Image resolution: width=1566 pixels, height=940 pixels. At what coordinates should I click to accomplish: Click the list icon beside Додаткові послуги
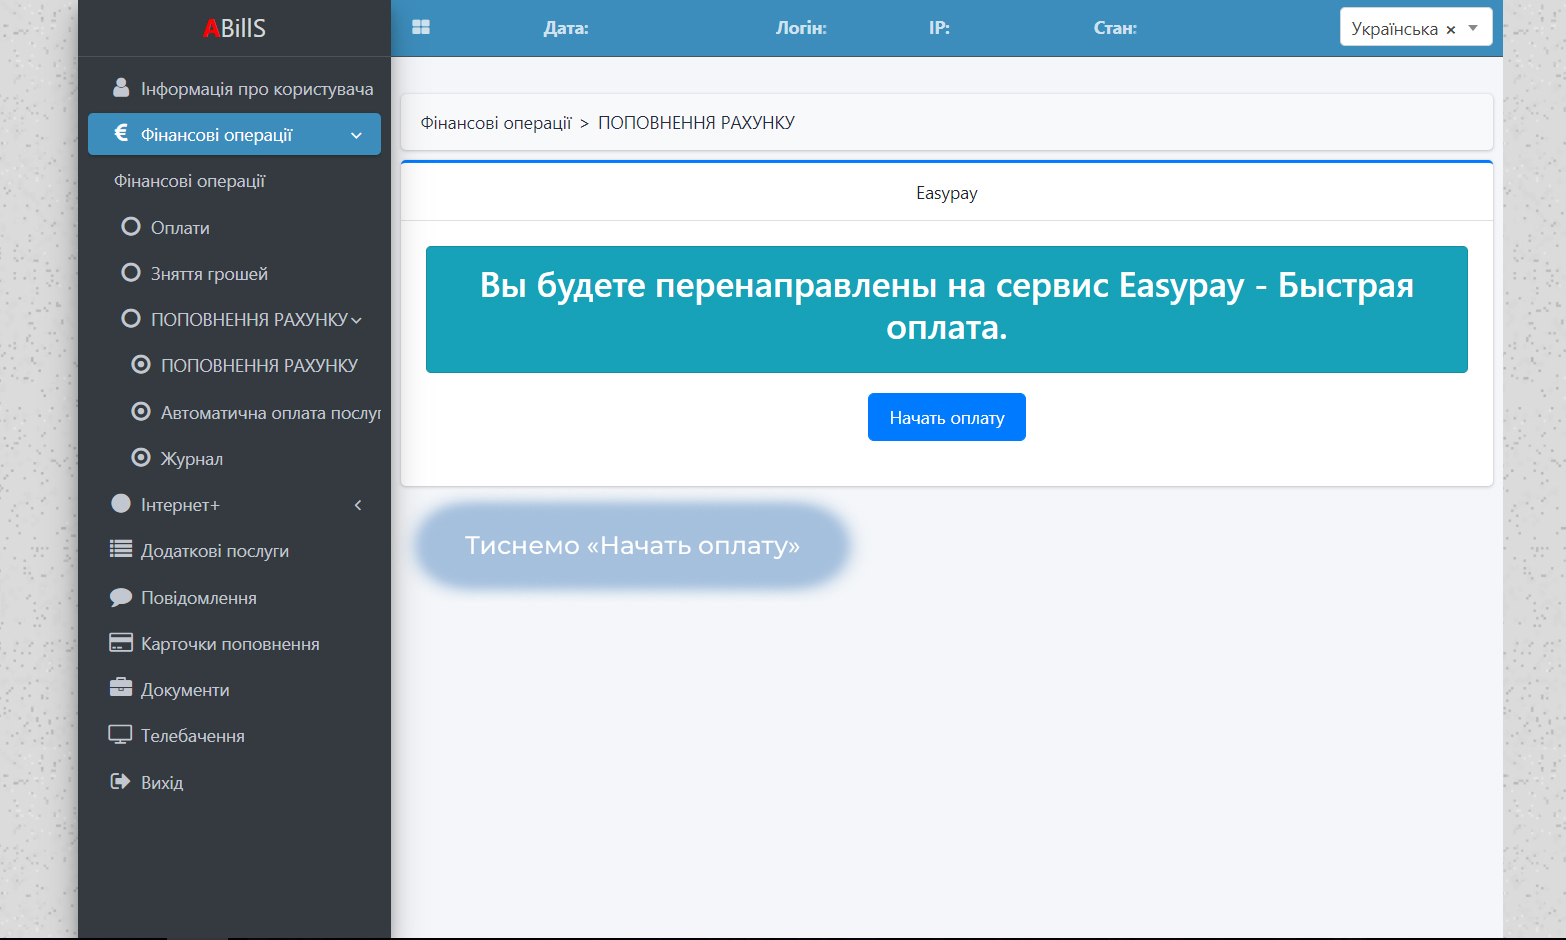(x=121, y=549)
